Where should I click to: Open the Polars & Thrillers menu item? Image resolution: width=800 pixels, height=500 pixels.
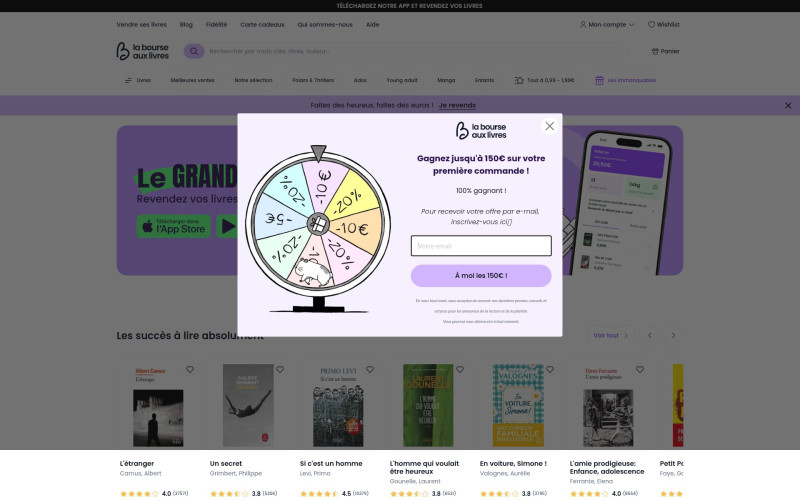tap(313, 81)
